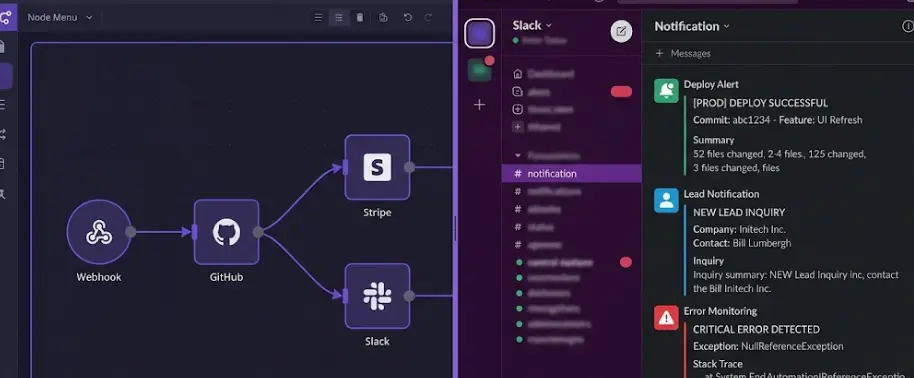Image resolution: width=914 pixels, height=378 pixels.
Task: Click the trash delete icon in toolbar
Action: pyautogui.click(x=360, y=18)
